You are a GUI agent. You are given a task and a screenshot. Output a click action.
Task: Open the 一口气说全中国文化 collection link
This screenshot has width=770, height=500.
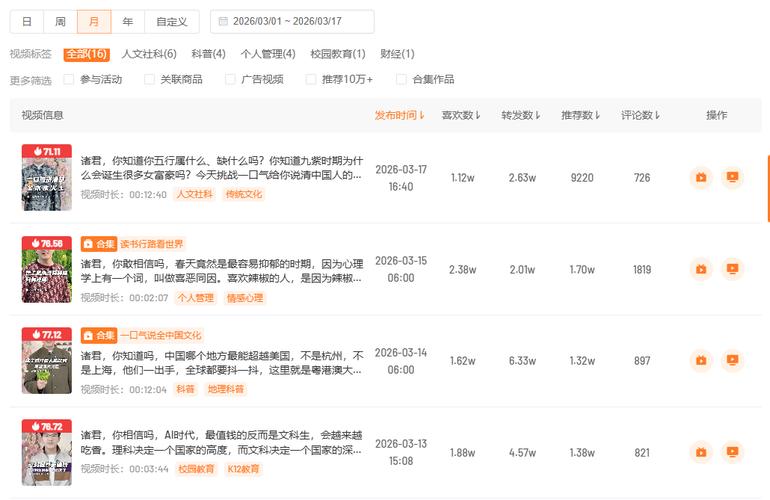coord(161,336)
